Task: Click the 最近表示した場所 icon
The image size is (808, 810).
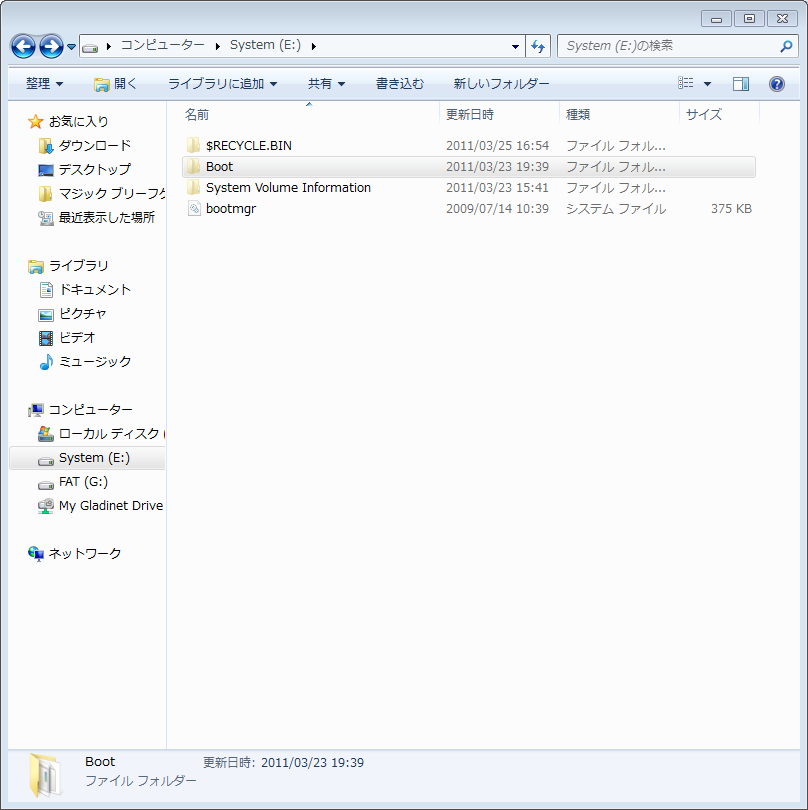Action: (x=45, y=218)
